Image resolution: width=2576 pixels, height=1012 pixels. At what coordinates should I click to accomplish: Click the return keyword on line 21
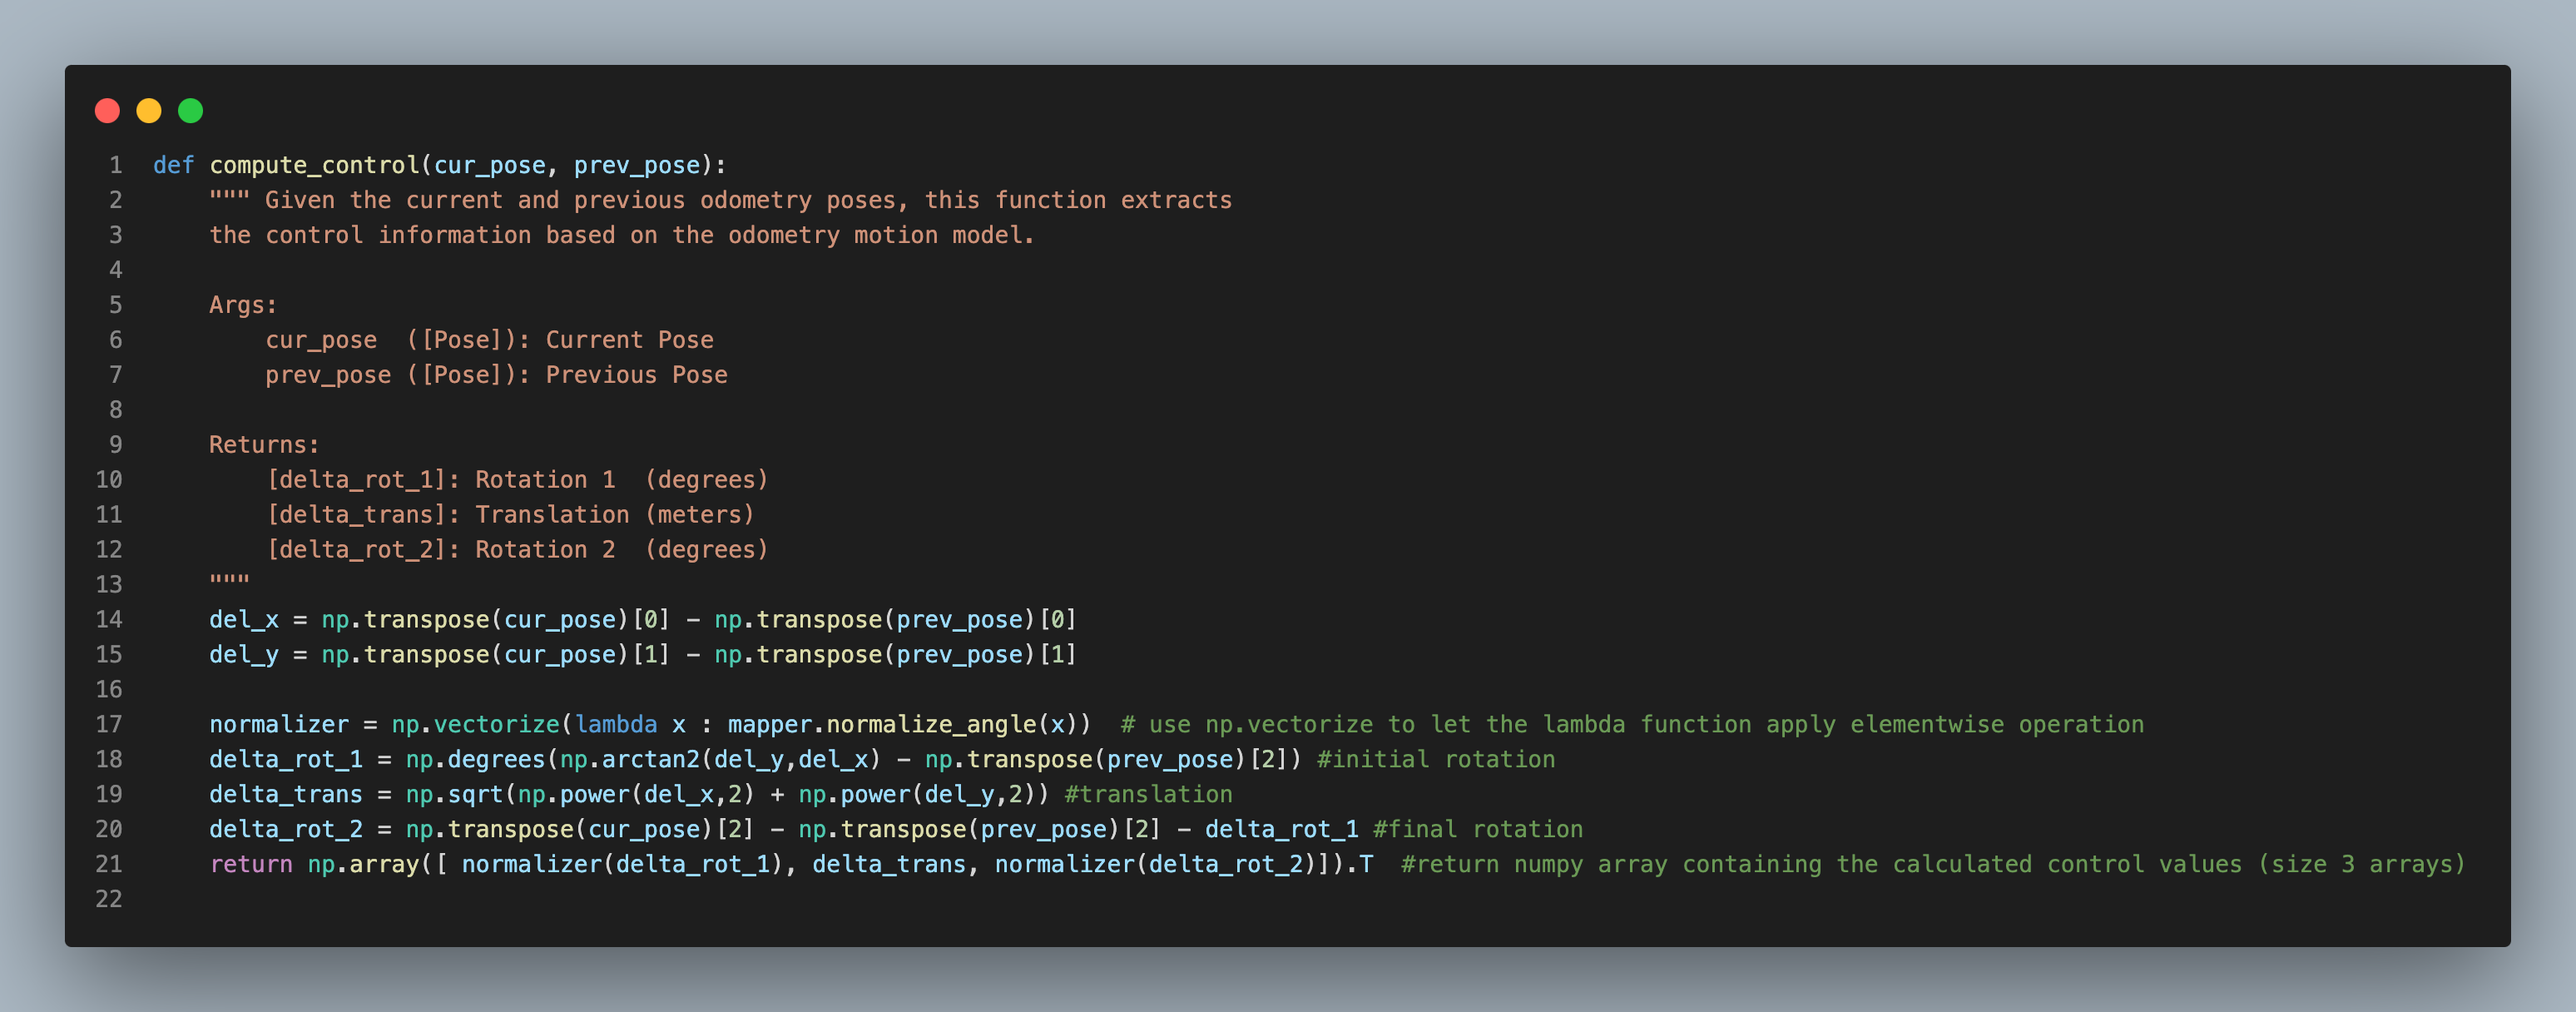tap(251, 865)
